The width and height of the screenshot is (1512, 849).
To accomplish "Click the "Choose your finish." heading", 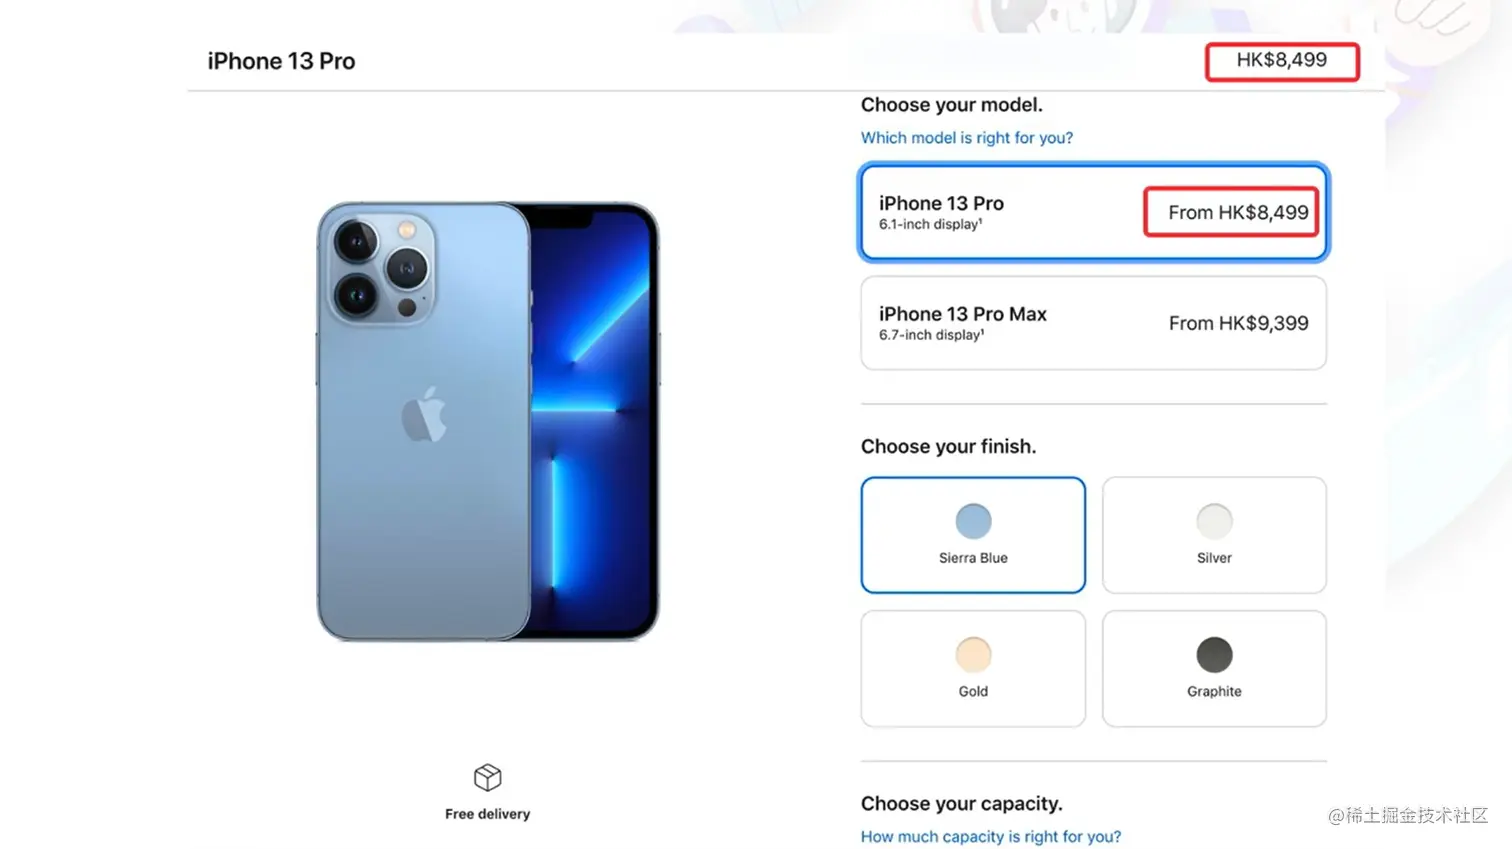I will (948, 447).
